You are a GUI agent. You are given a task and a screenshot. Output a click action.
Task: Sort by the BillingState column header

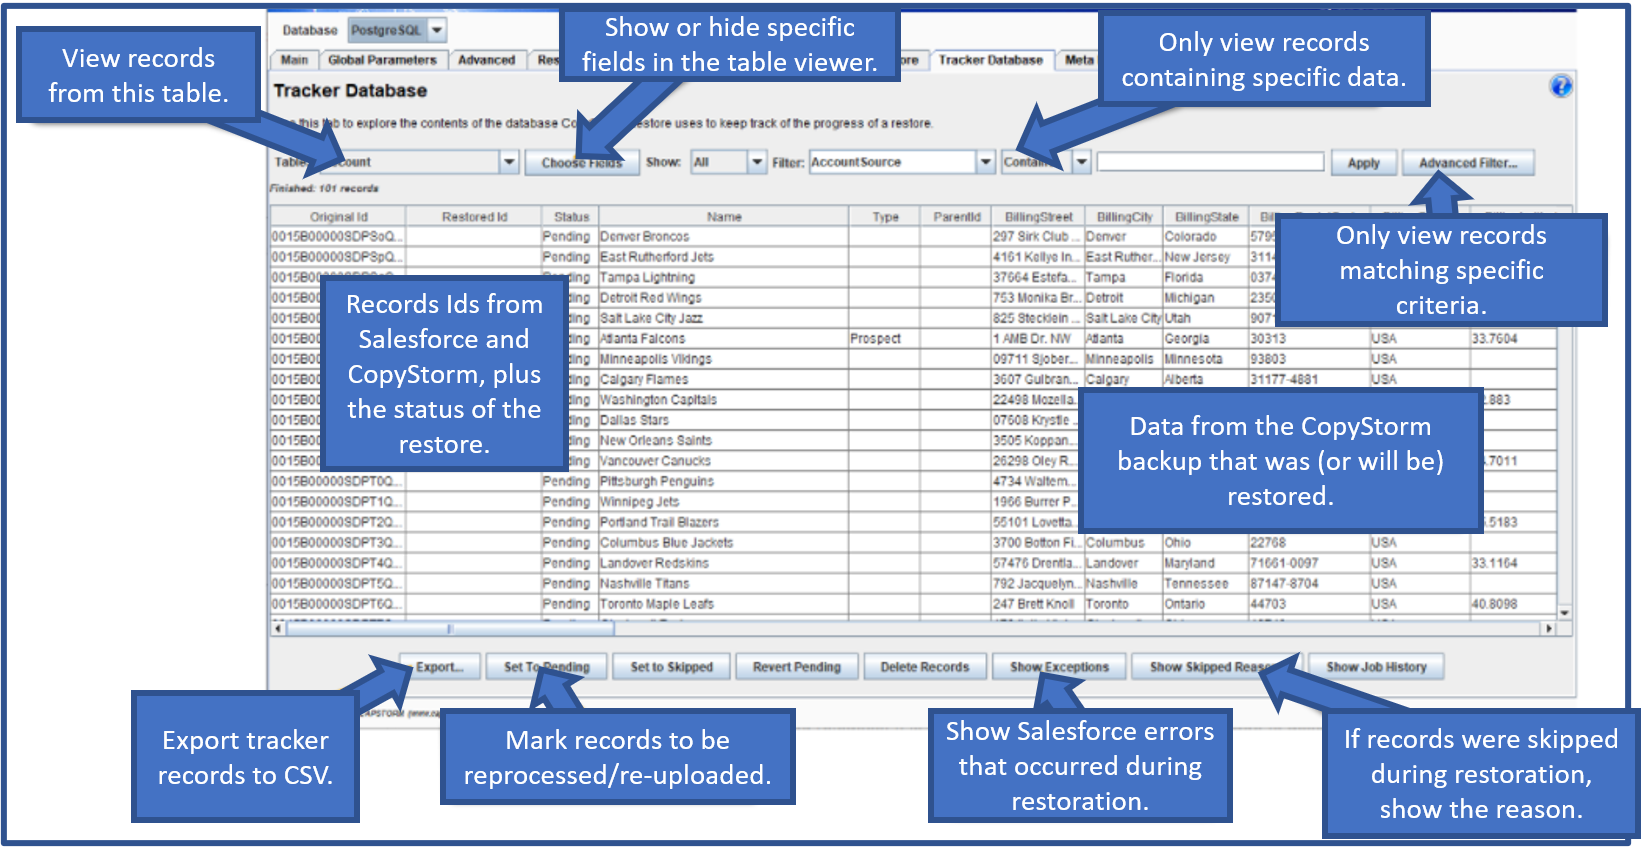[x=1206, y=216]
